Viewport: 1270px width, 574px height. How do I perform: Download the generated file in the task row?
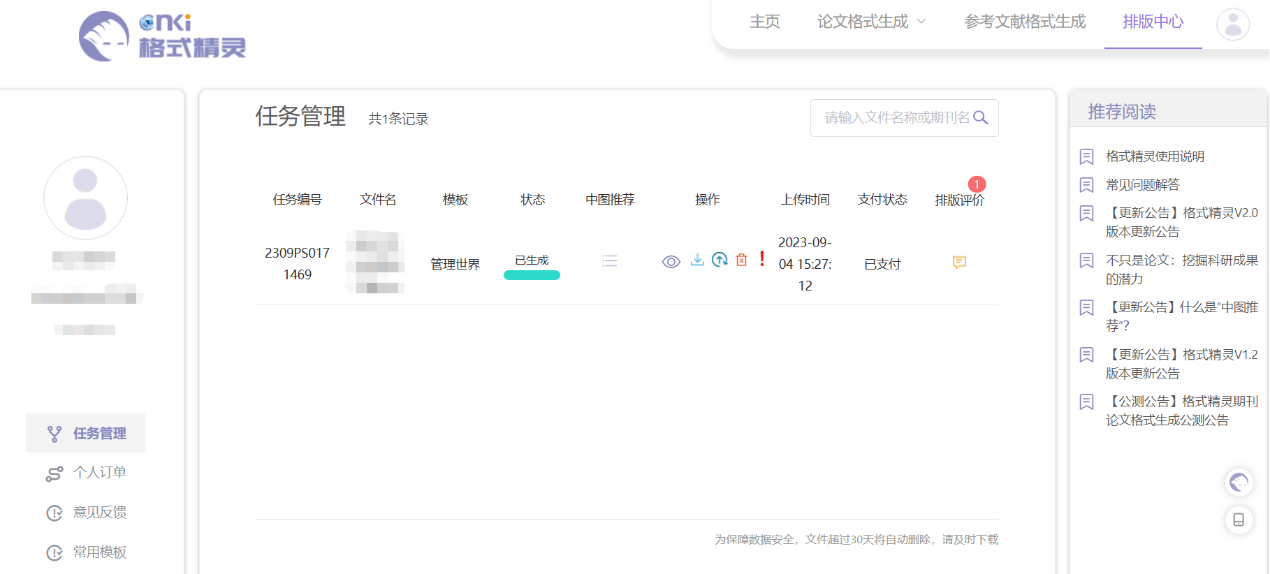click(697, 261)
